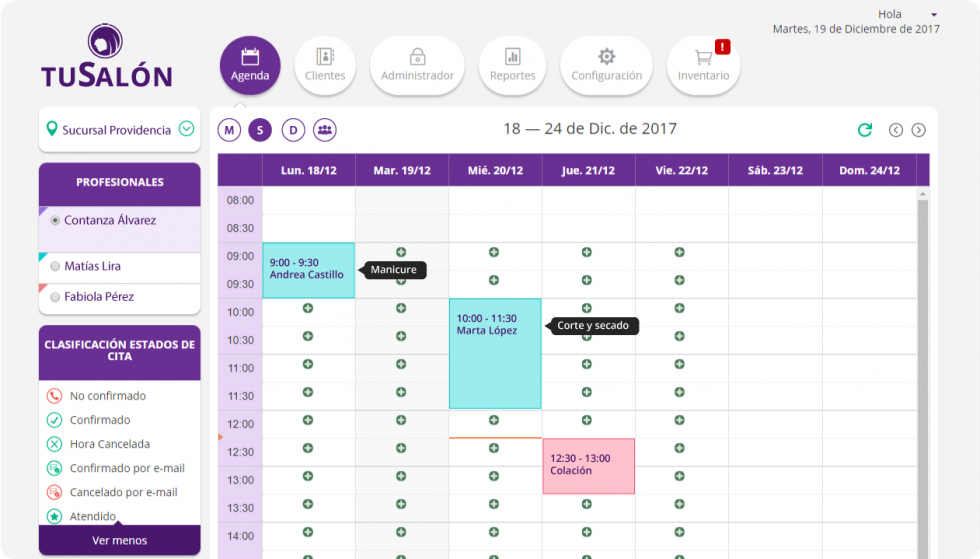Viewport: 980px width, 559px height.
Task: Select the daily view D button
Action: (x=292, y=130)
